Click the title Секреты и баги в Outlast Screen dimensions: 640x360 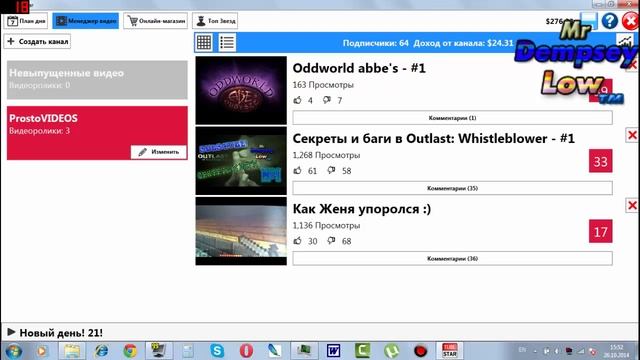click(433, 139)
